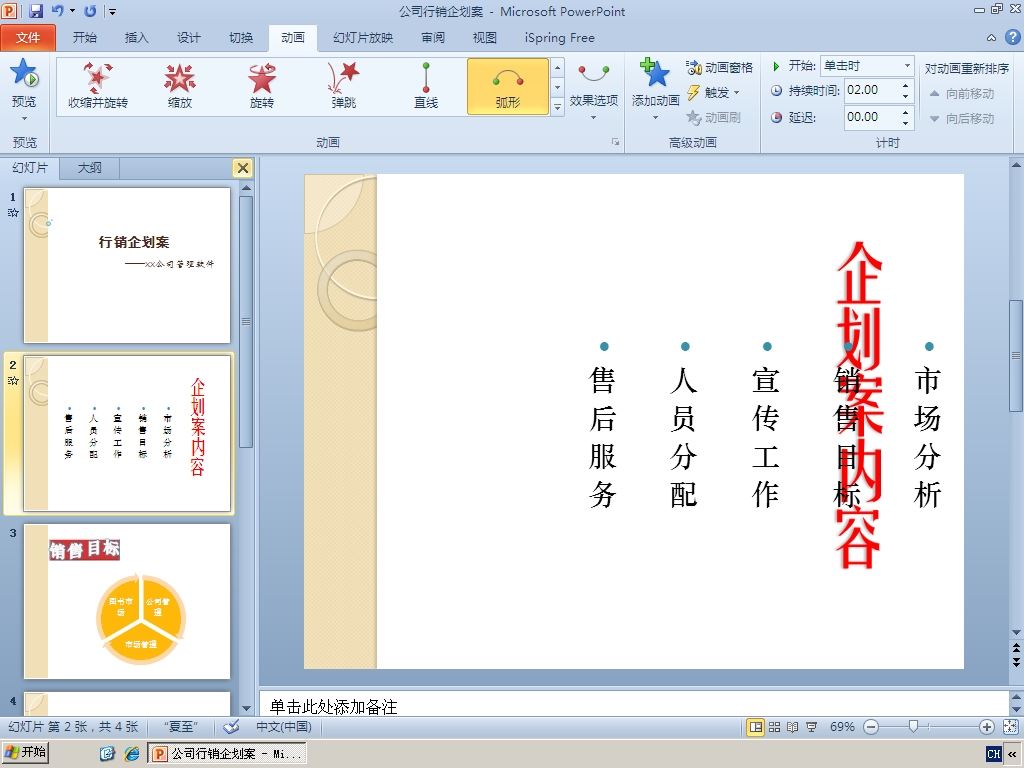Click 向前移动 move earlier

961,94
